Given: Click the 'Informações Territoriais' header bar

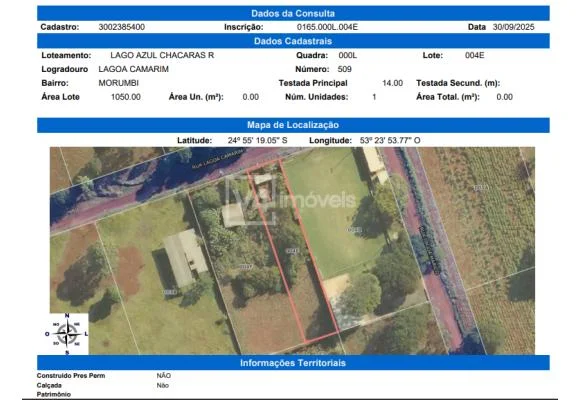Looking at the screenshot, I should [x=293, y=363].
